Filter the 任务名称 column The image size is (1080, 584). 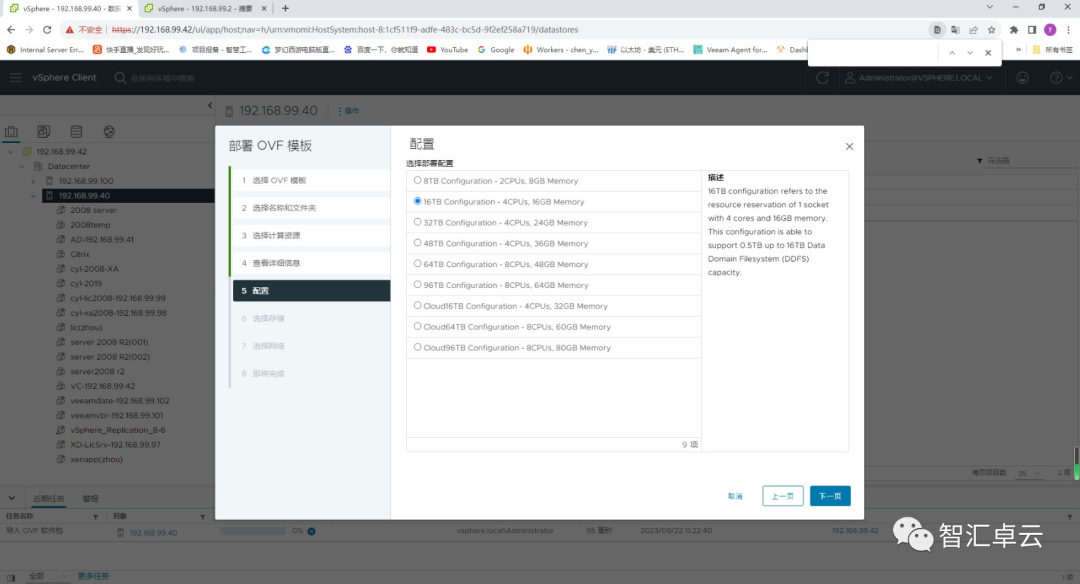click(x=95, y=517)
